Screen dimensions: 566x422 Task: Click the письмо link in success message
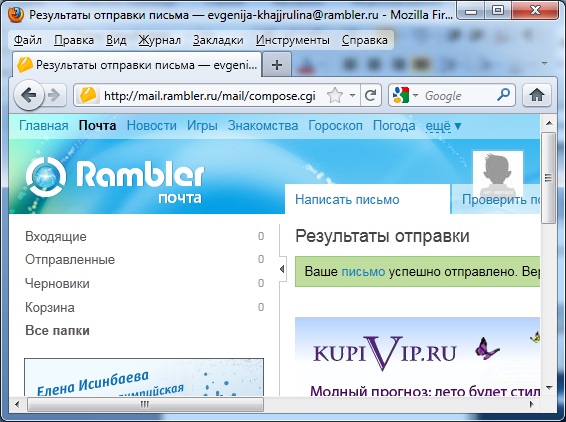point(363,271)
